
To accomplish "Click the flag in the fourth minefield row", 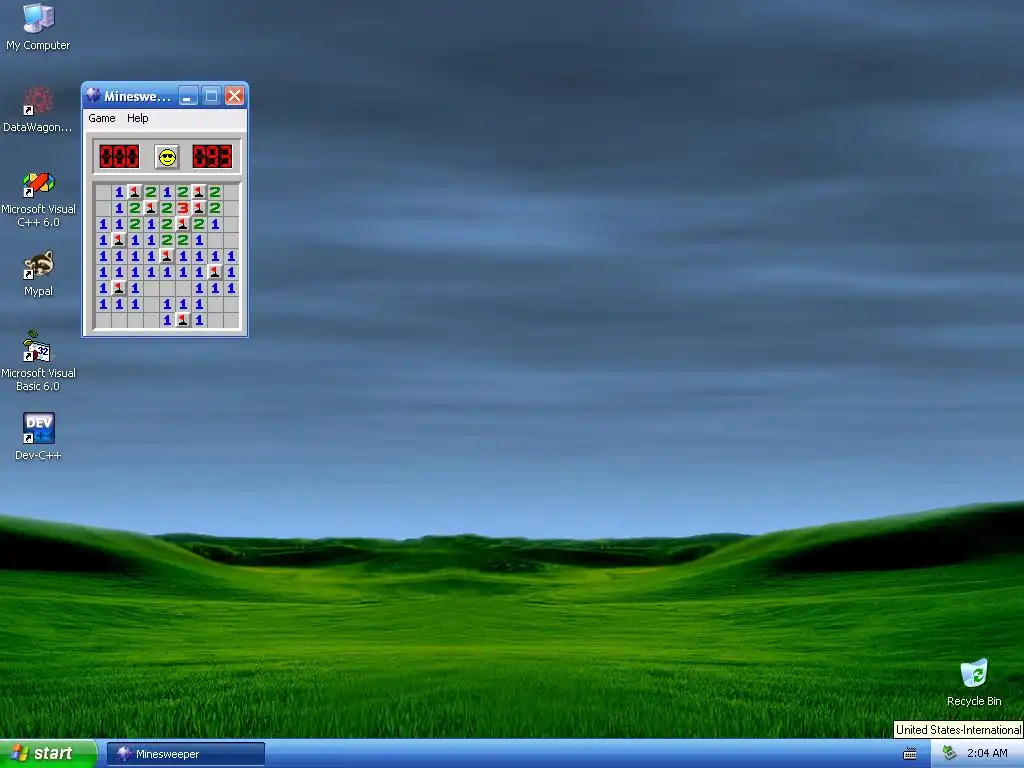I will pos(119,240).
